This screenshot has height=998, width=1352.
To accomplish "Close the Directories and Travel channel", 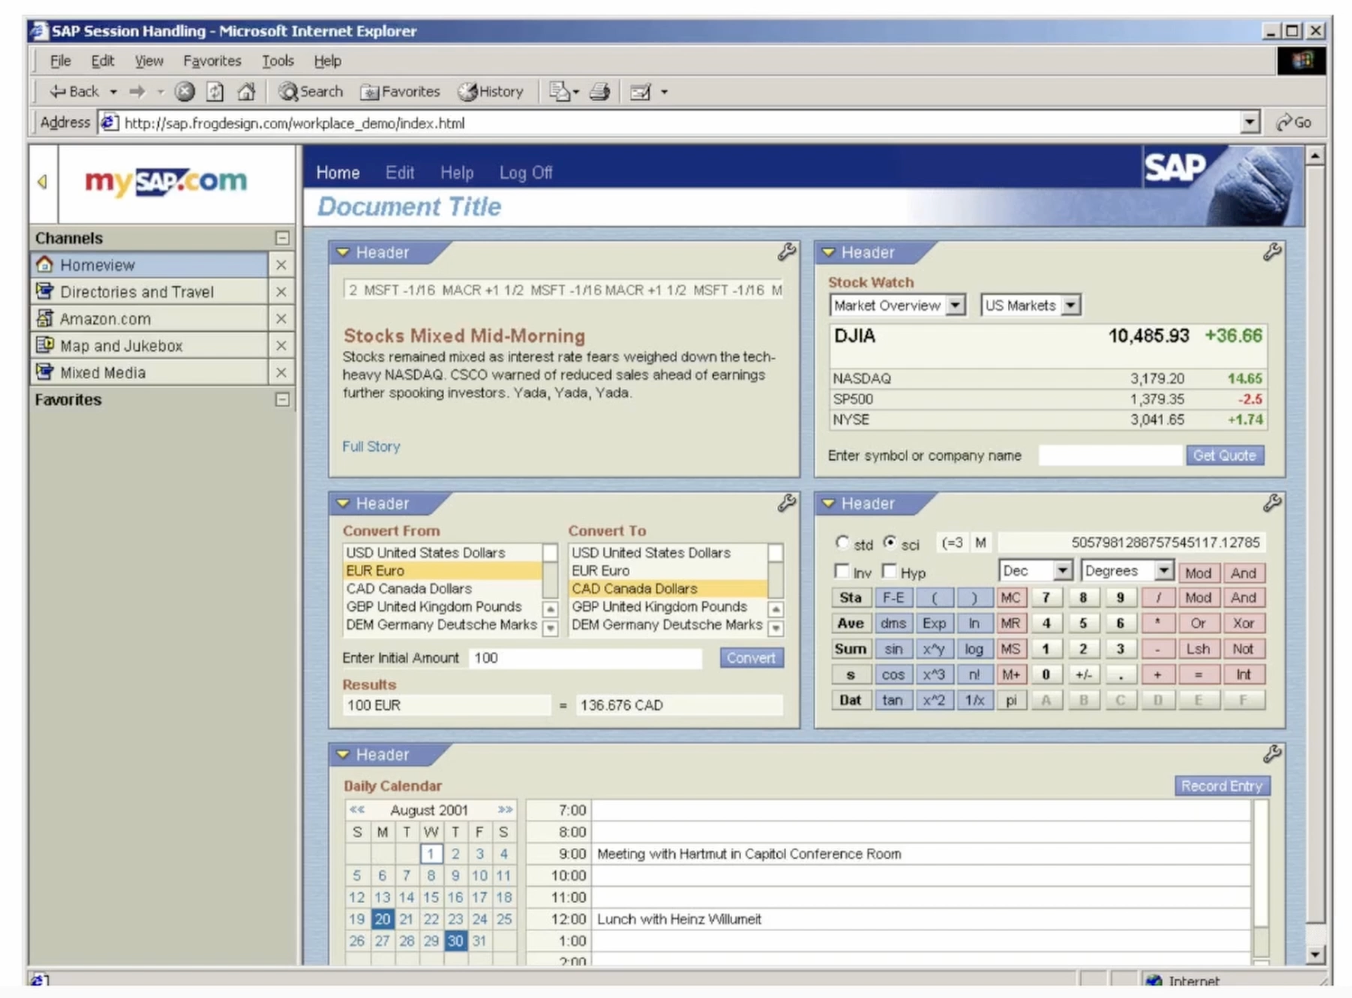I will point(281,292).
